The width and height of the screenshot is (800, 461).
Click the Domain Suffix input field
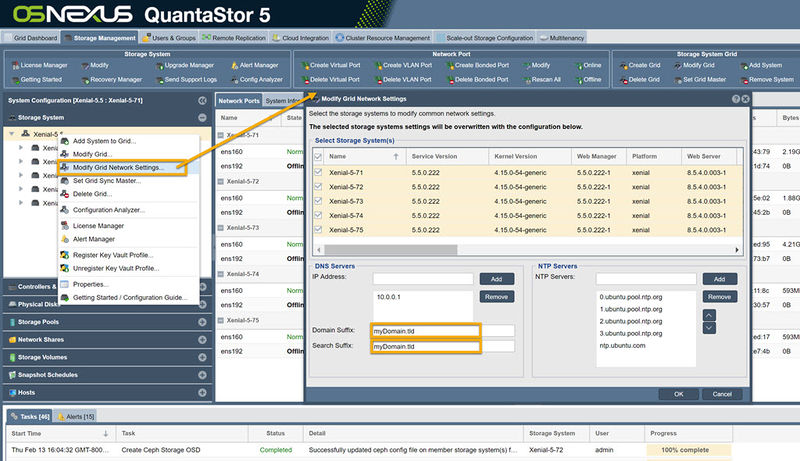(443, 331)
